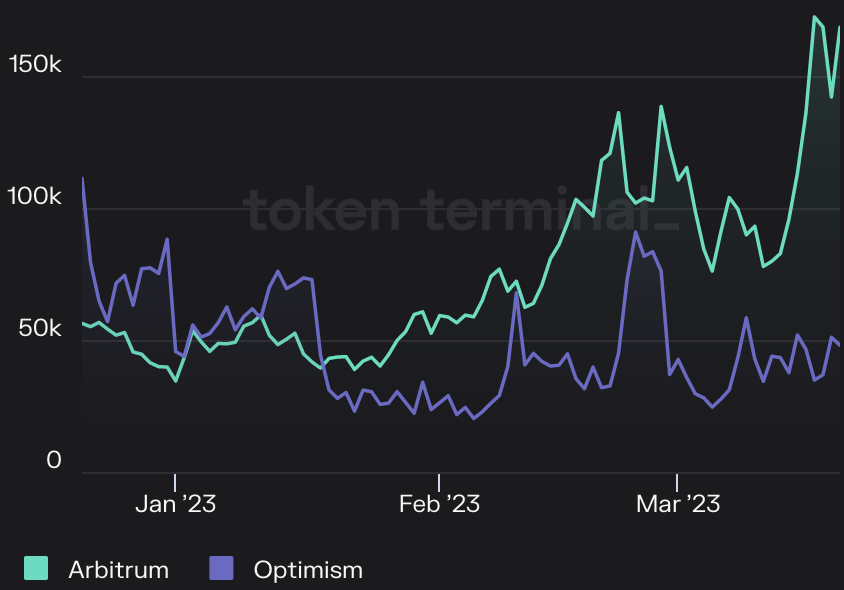This screenshot has width=844, height=590.
Task: Select the Feb '23 x-axis label
Action: coord(439,504)
